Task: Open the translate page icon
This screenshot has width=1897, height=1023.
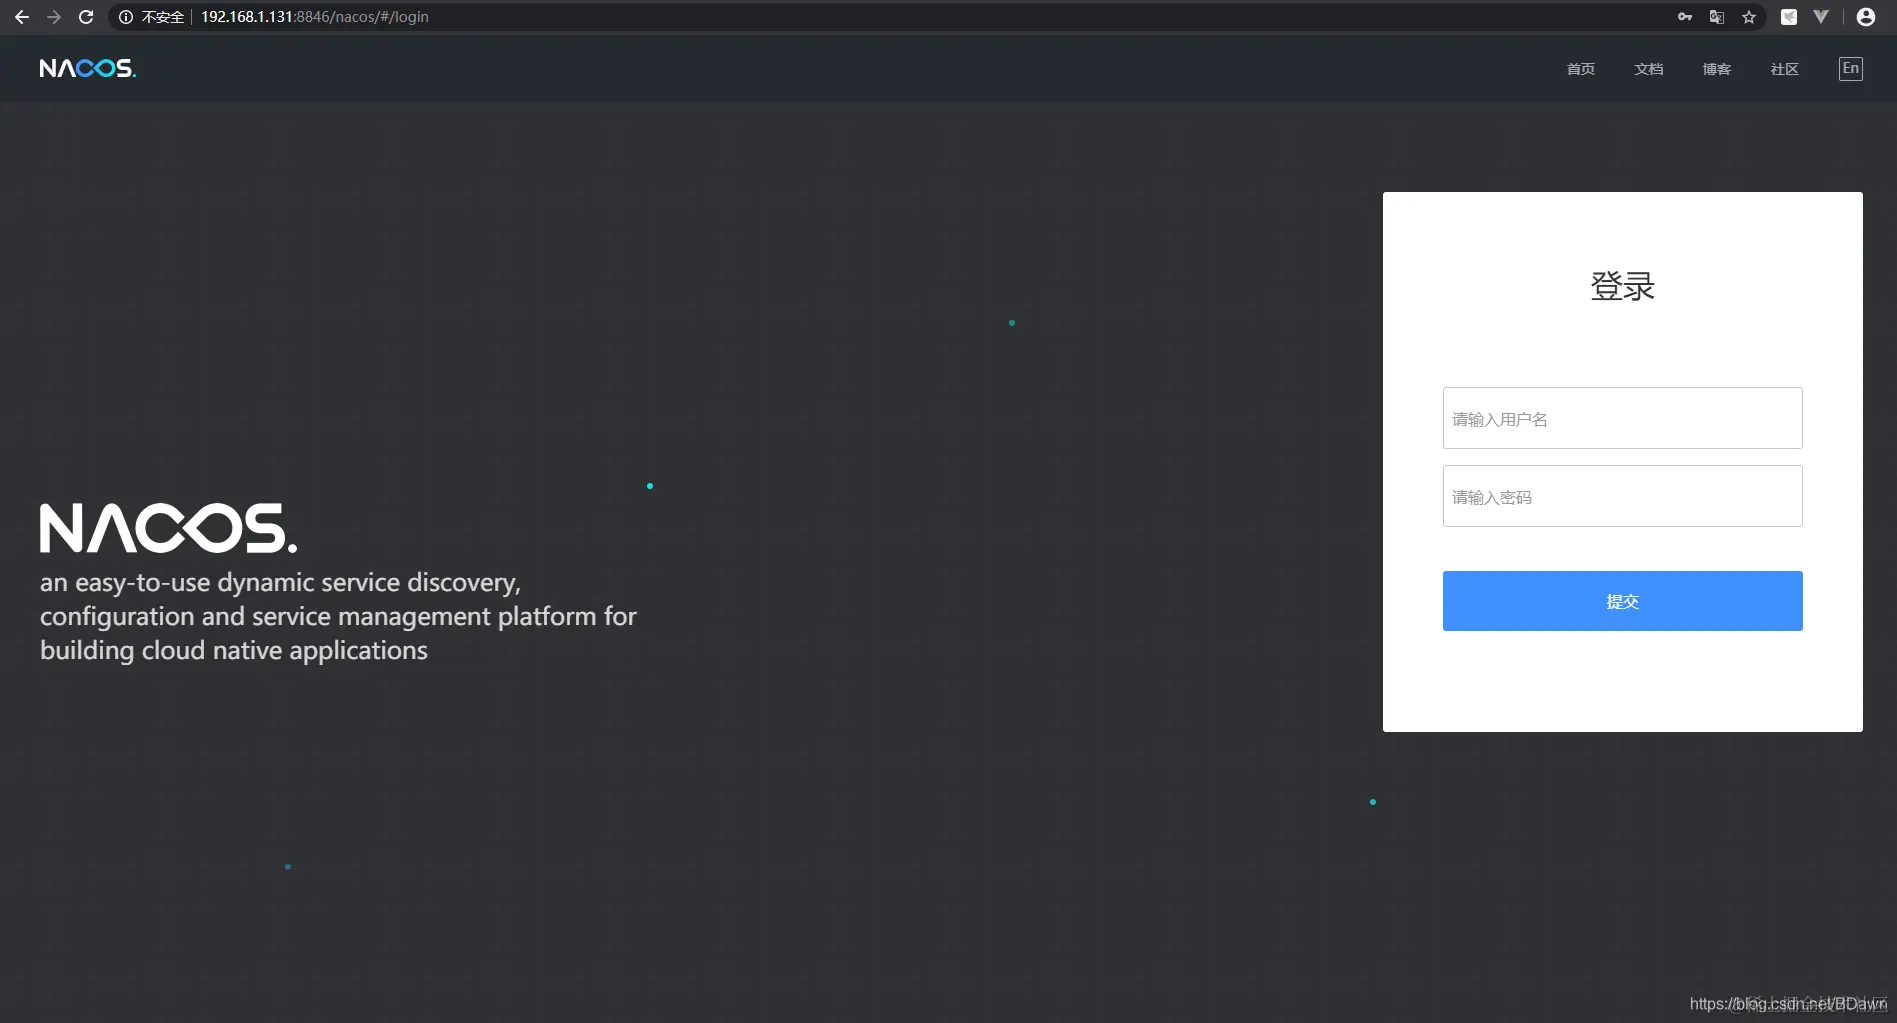Action: (1717, 17)
